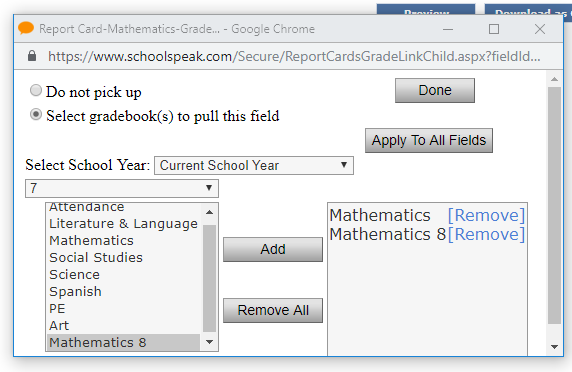Expand the grade 7 dropdown

[122, 188]
